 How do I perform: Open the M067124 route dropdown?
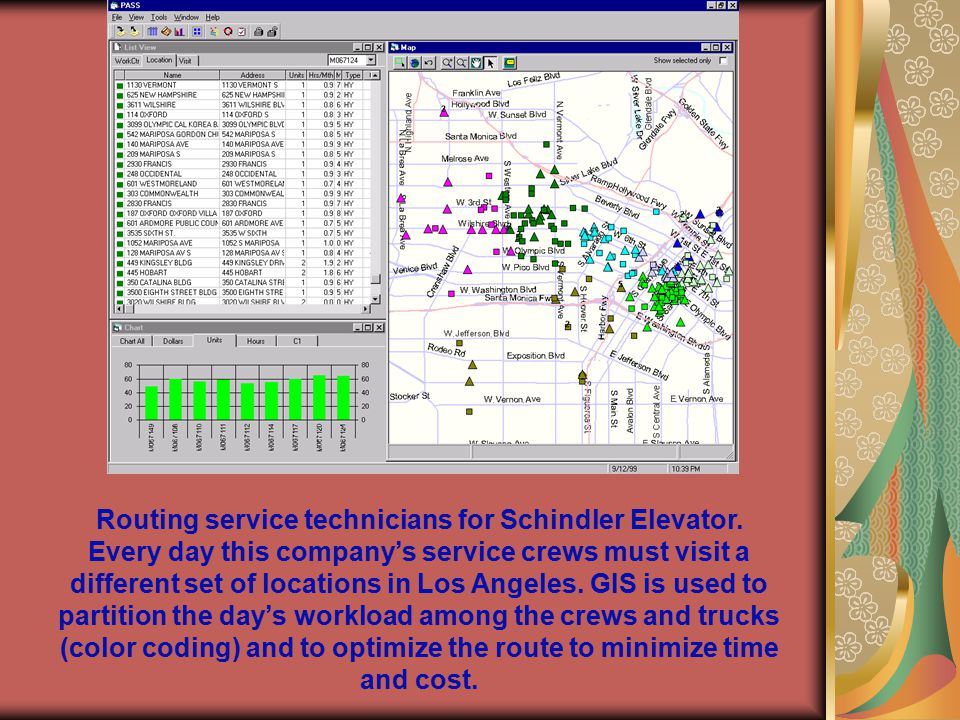click(371, 60)
